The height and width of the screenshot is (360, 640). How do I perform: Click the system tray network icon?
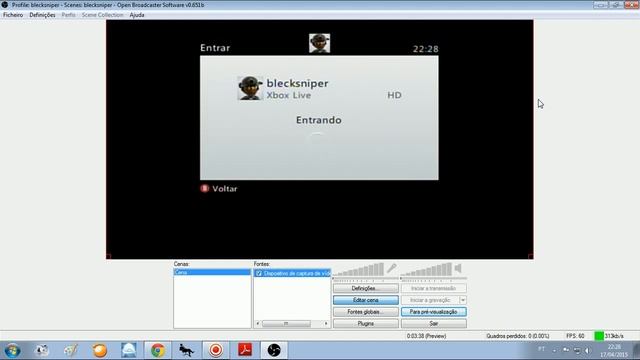577,350
